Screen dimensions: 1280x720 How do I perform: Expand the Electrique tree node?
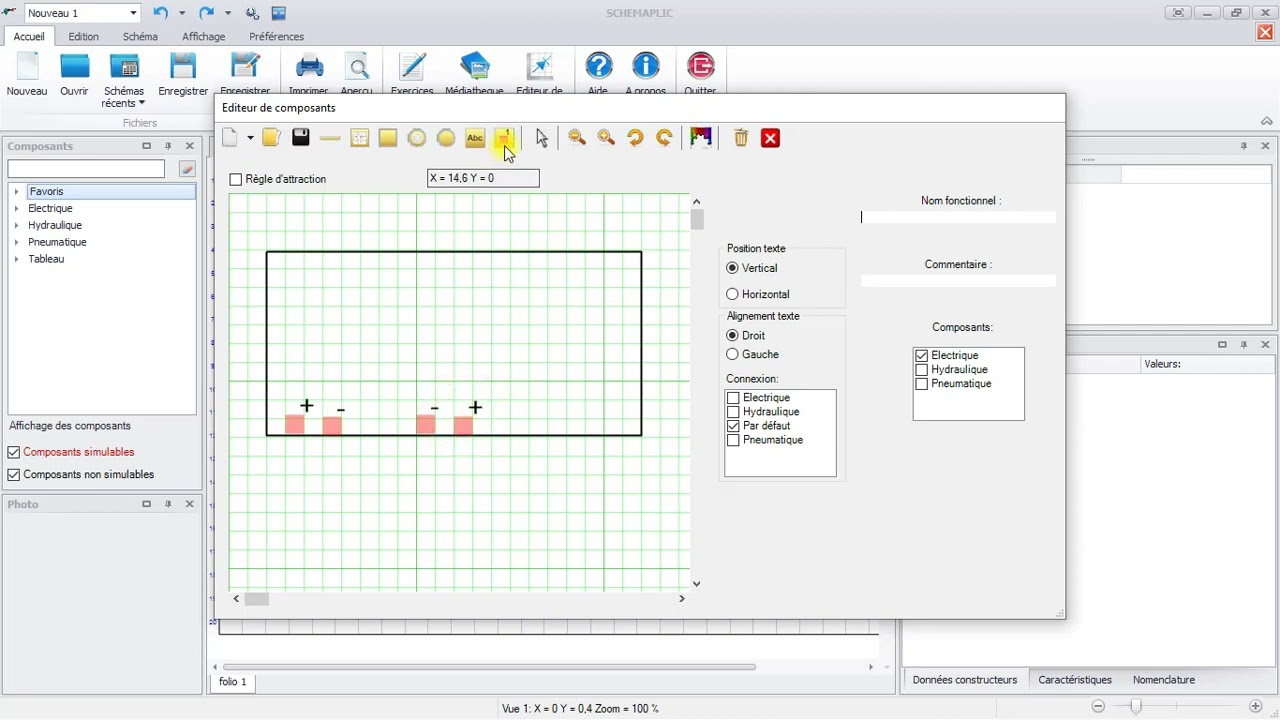(x=16, y=209)
